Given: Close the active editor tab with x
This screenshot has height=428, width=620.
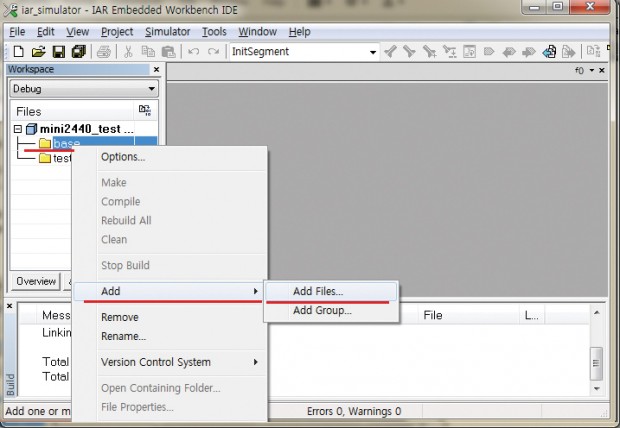Looking at the screenshot, I should pyautogui.click(x=602, y=70).
